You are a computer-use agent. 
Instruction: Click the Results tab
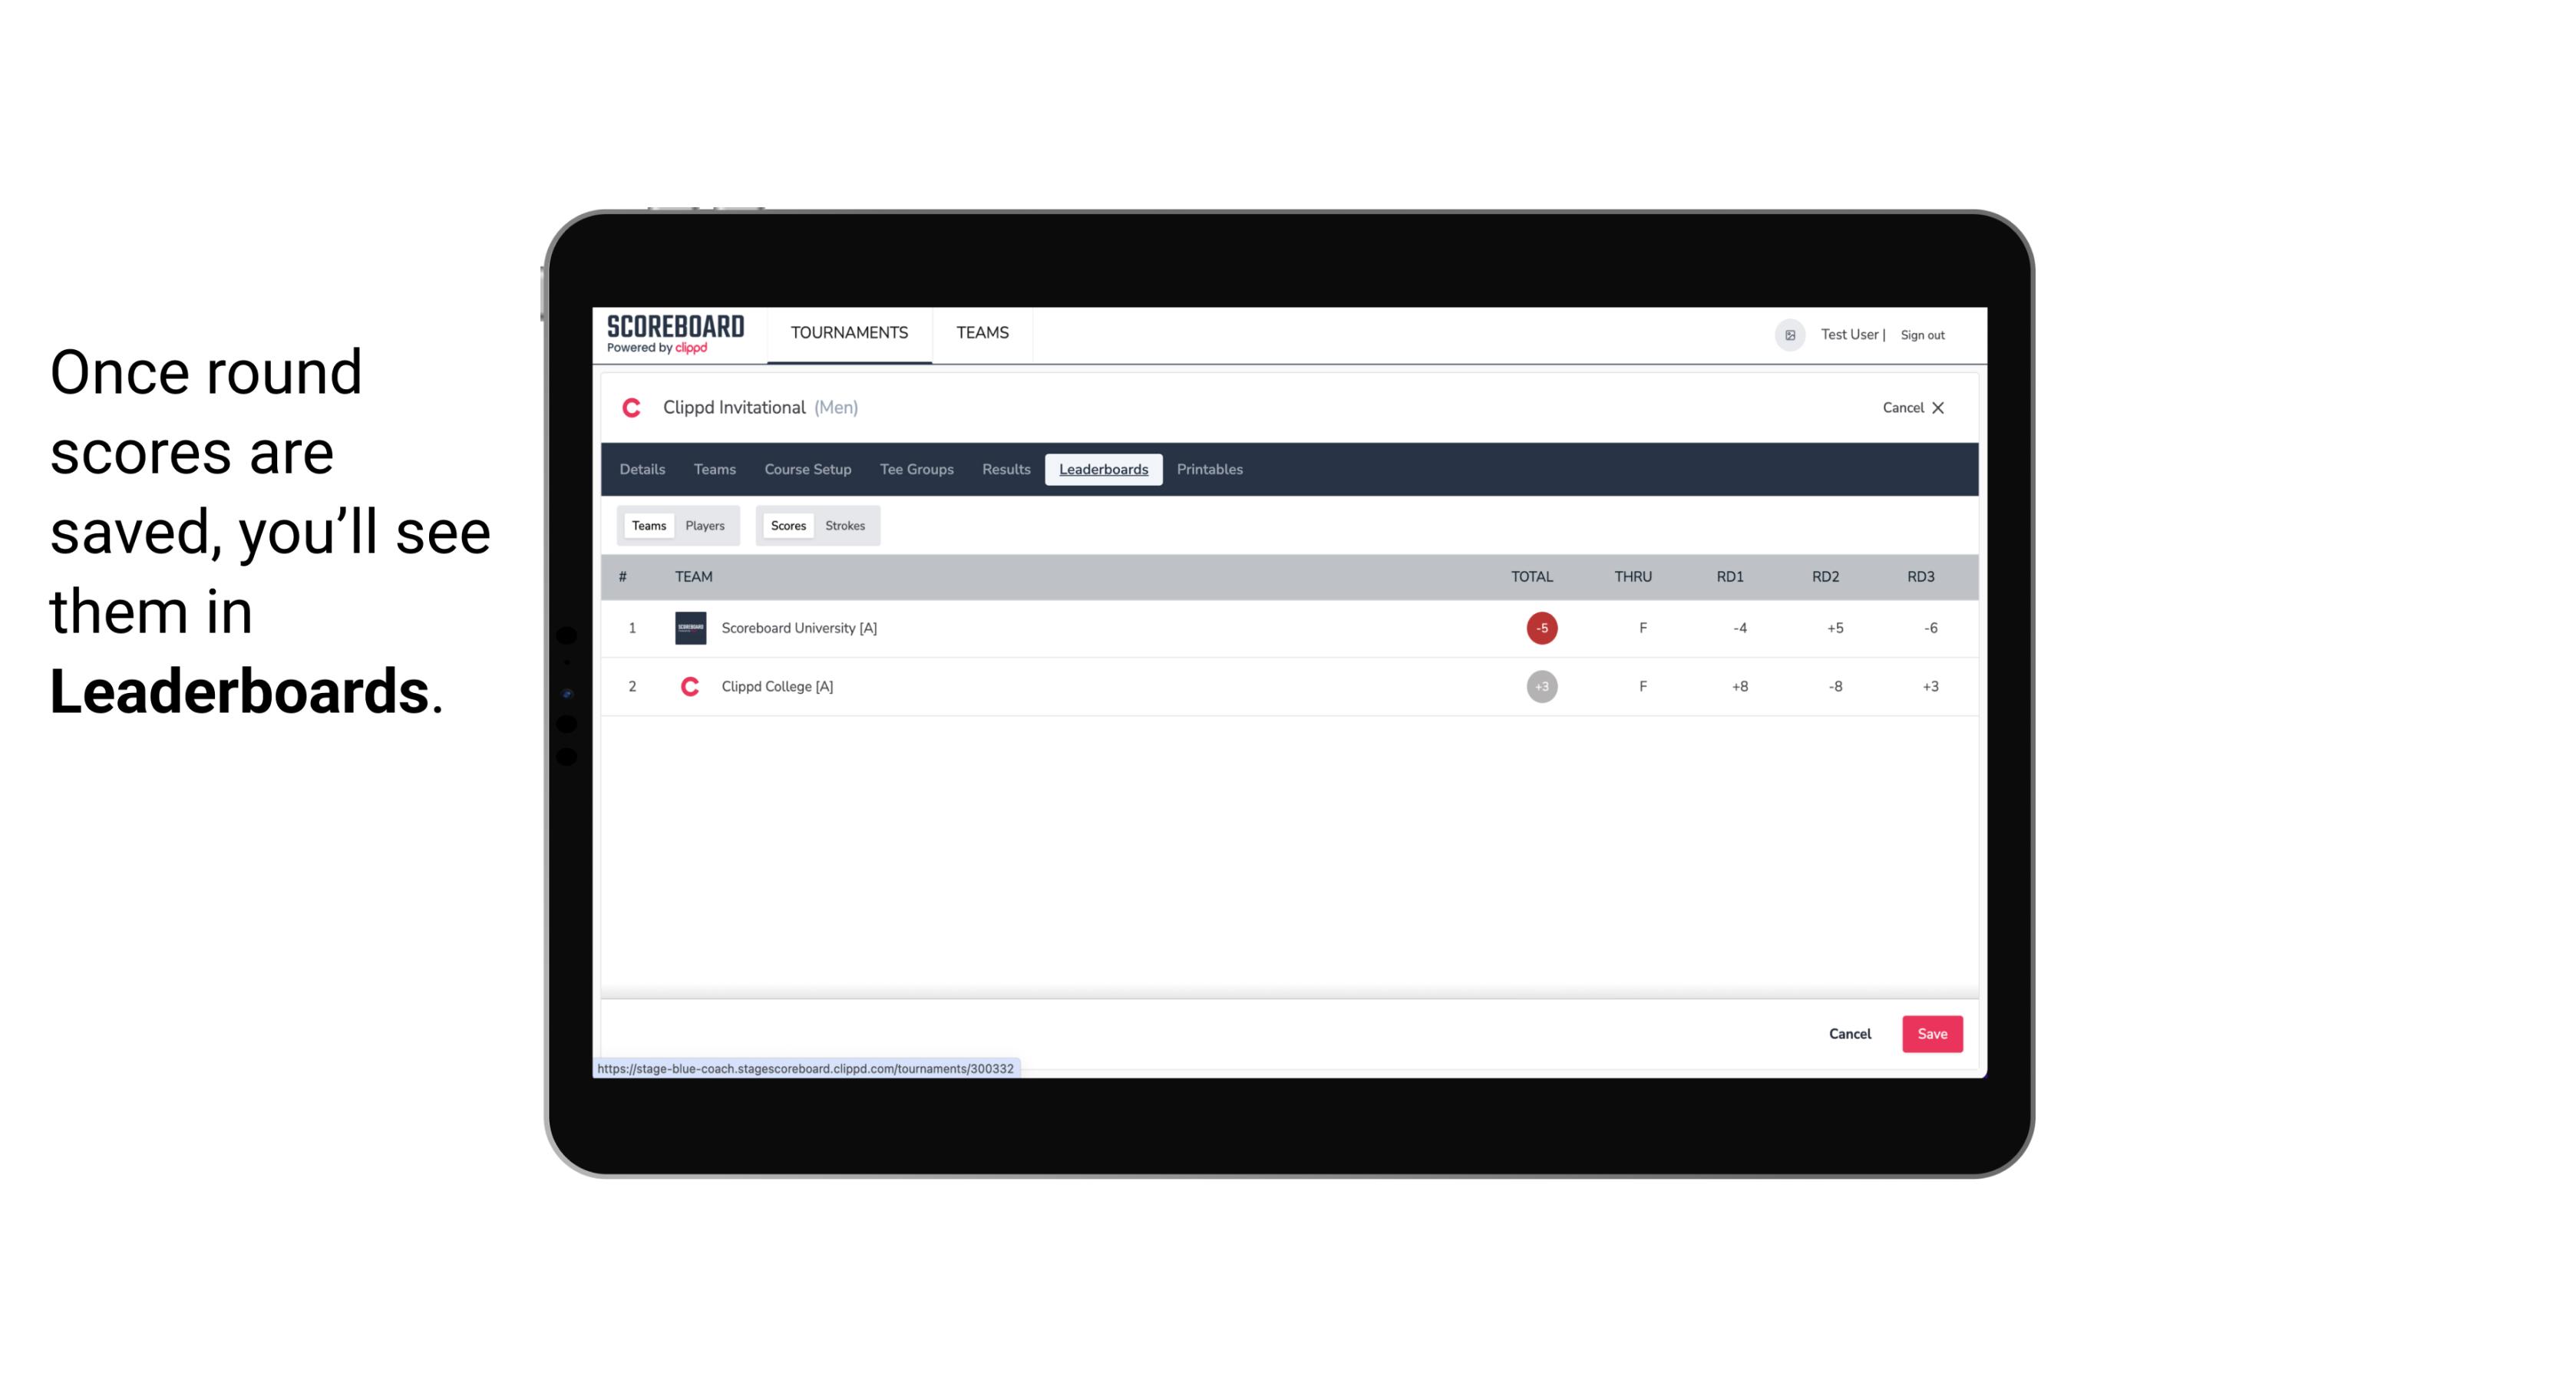pyautogui.click(x=1004, y=470)
